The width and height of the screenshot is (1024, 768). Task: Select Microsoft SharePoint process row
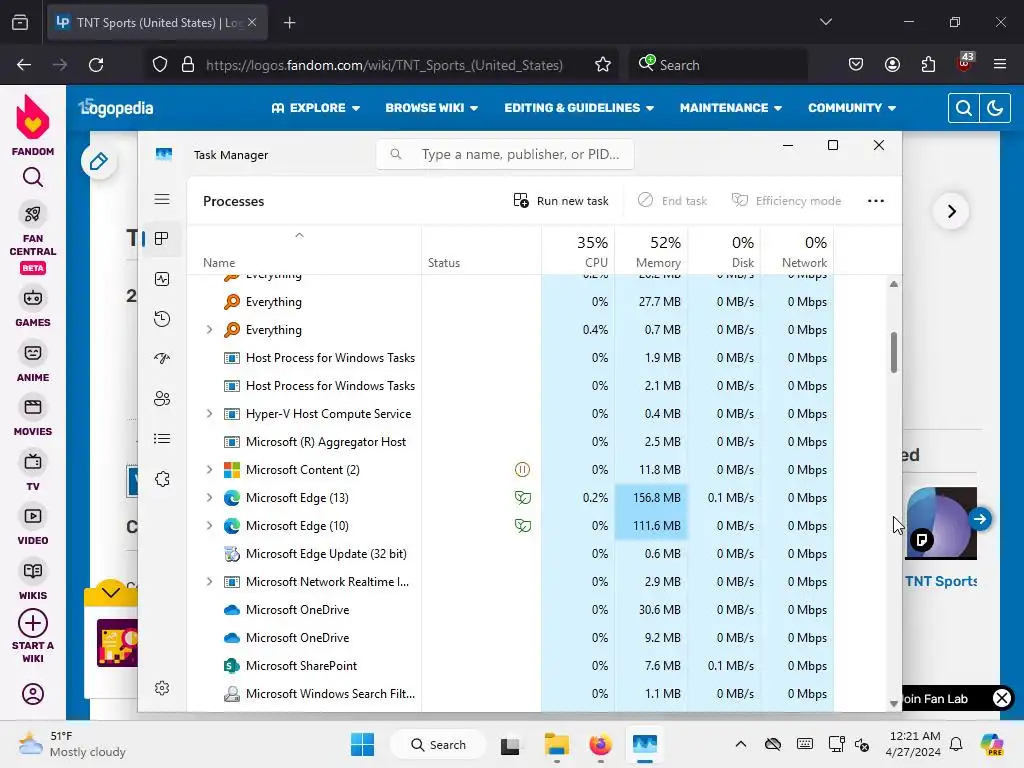(510, 665)
